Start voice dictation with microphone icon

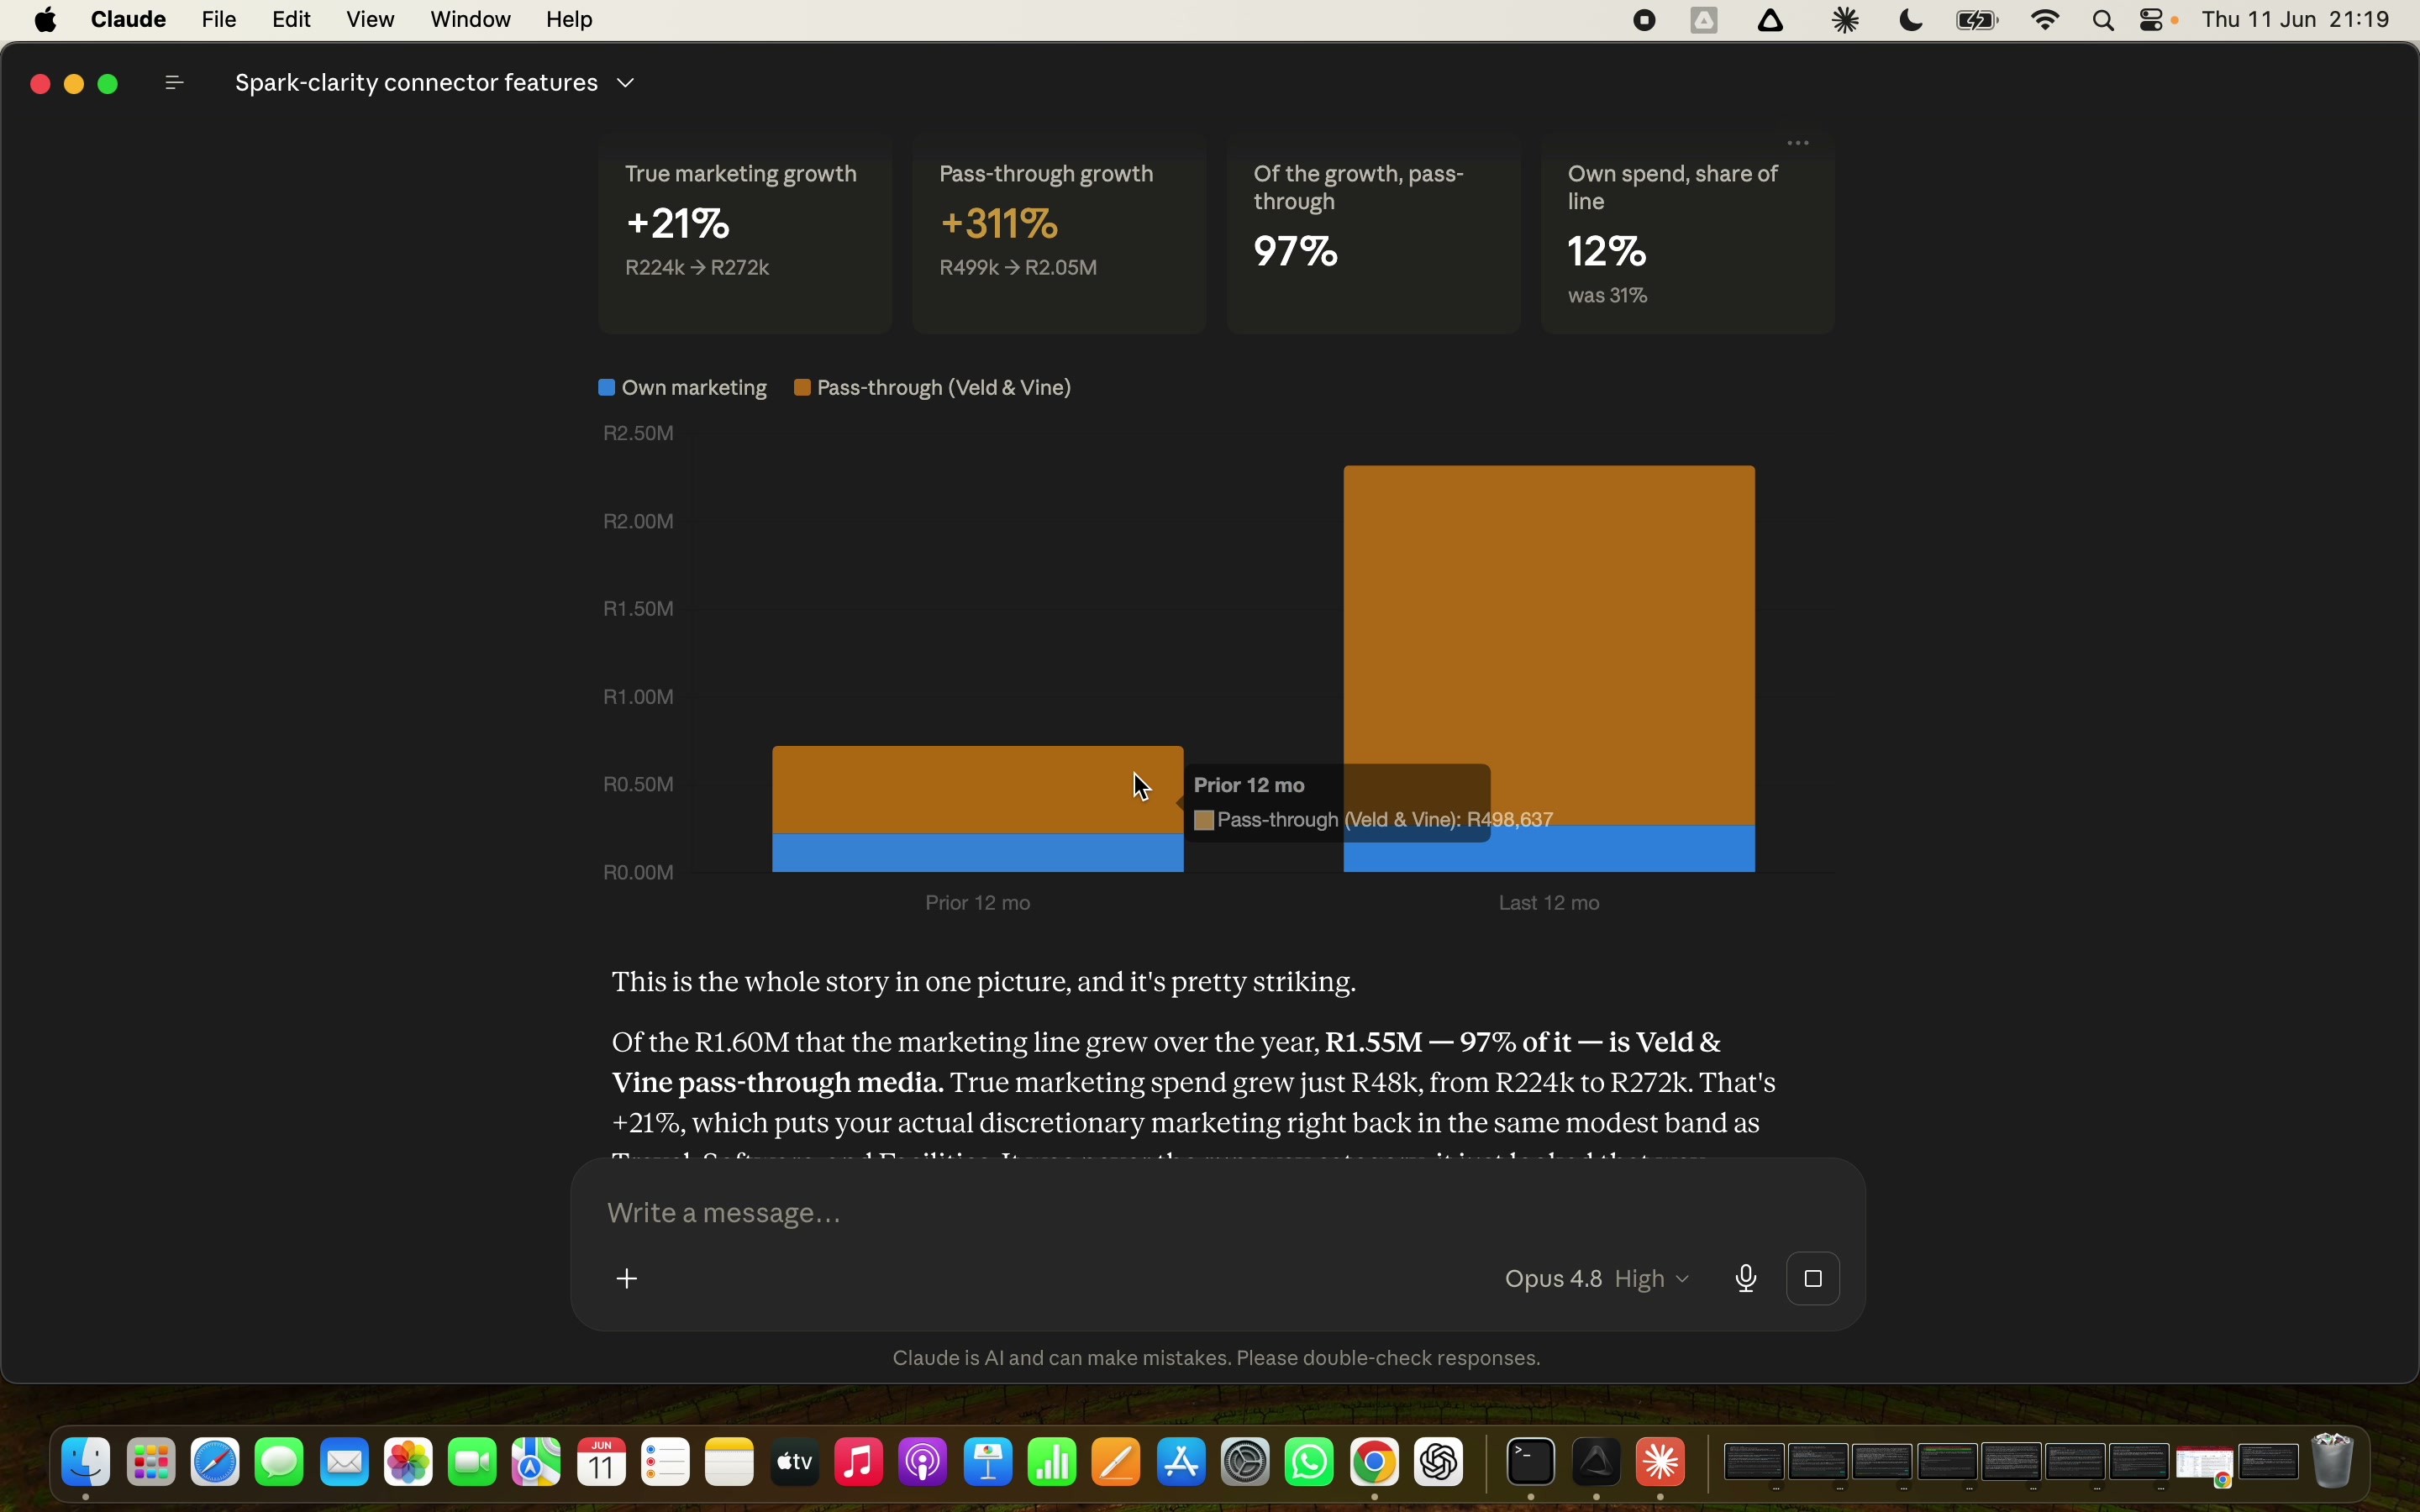point(1747,1278)
